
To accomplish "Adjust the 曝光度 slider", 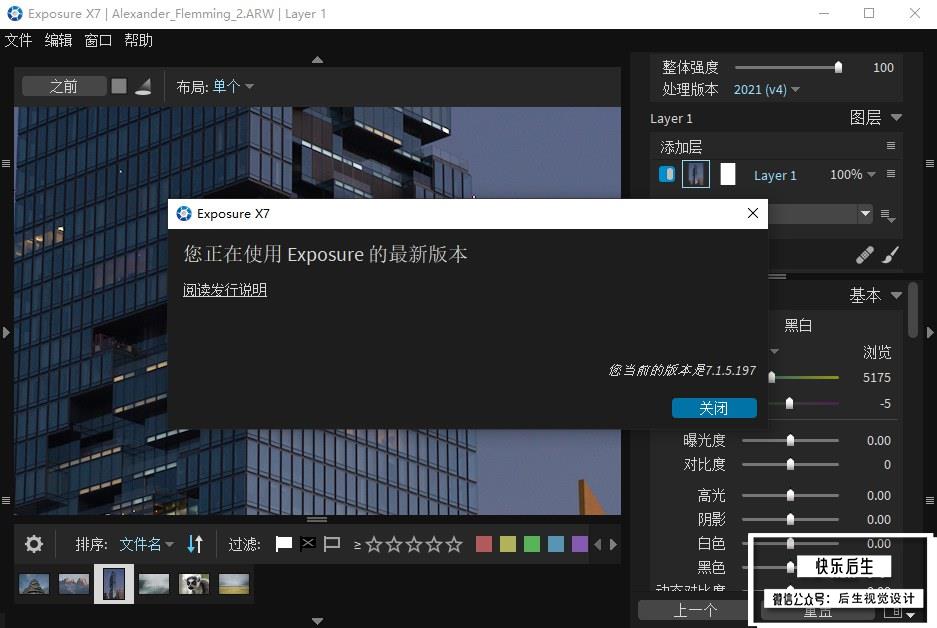I will click(790, 440).
